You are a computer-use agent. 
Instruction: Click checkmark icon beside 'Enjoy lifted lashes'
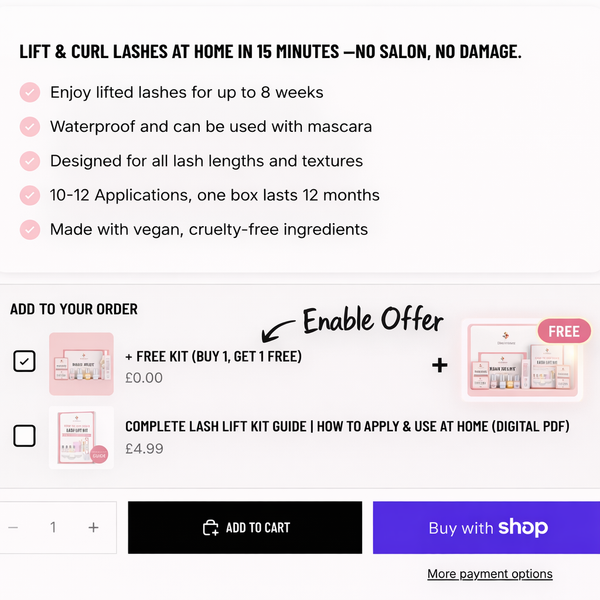[x=30, y=93]
